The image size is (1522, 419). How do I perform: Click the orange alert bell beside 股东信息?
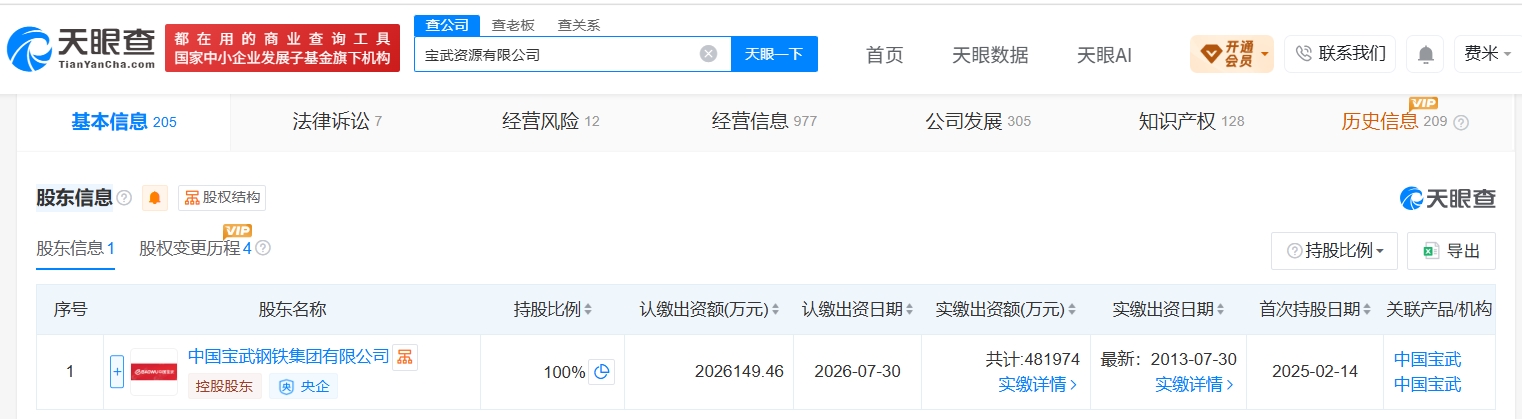tap(155, 198)
